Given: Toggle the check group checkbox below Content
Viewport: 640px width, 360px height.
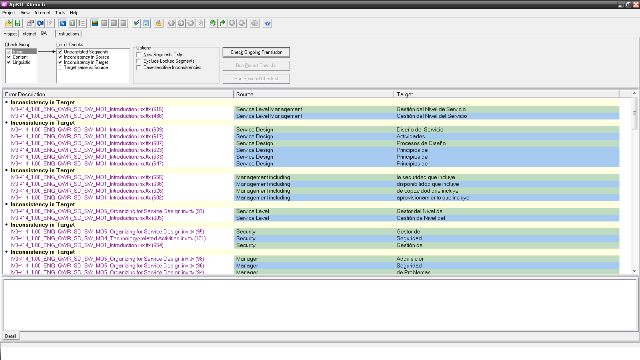Looking at the screenshot, I should 9,62.
